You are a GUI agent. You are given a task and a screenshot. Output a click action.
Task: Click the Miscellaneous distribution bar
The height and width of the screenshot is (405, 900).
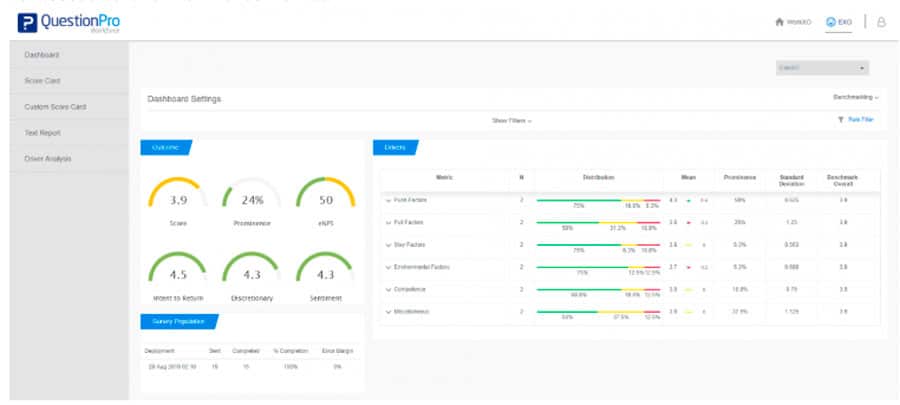pos(598,312)
